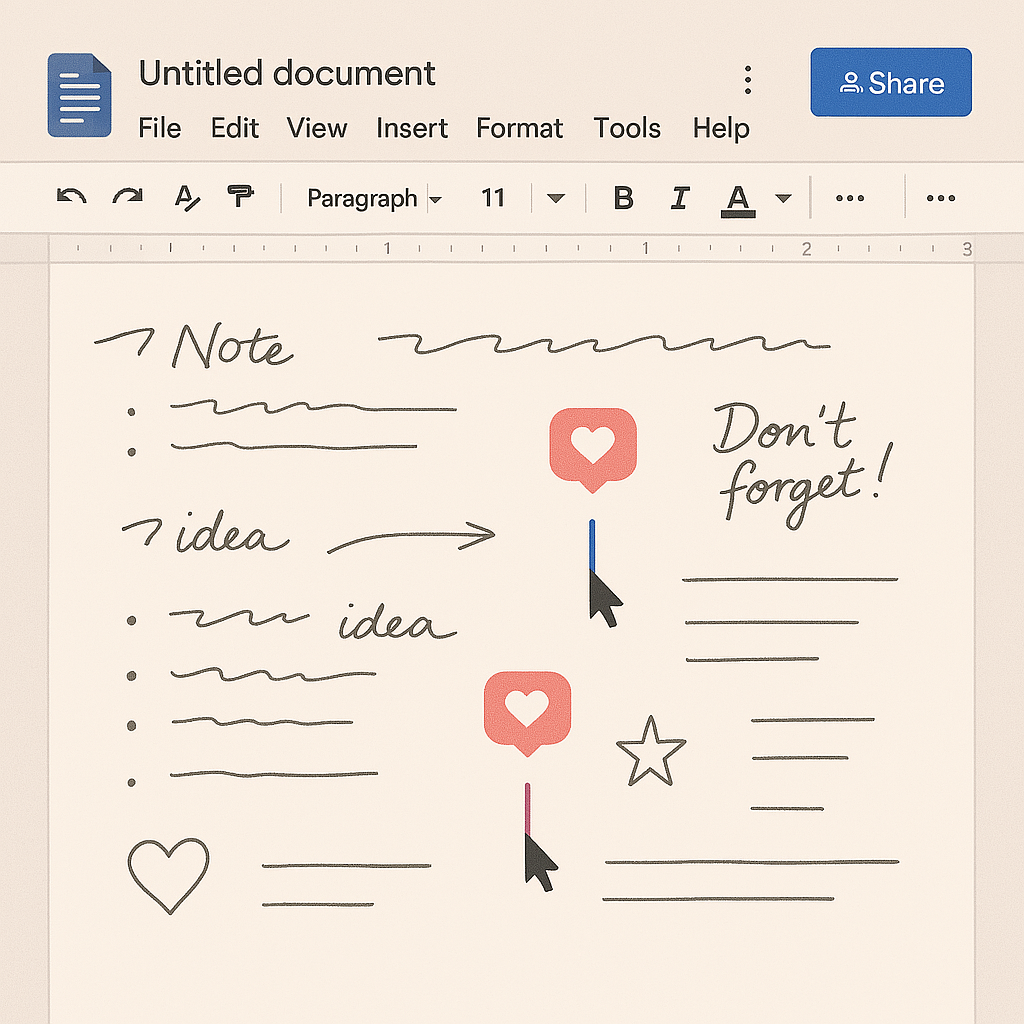The width and height of the screenshot is (1024, 1024).
Task: Expand the font size 11 dropdown arrow
Action: (556, 199)
